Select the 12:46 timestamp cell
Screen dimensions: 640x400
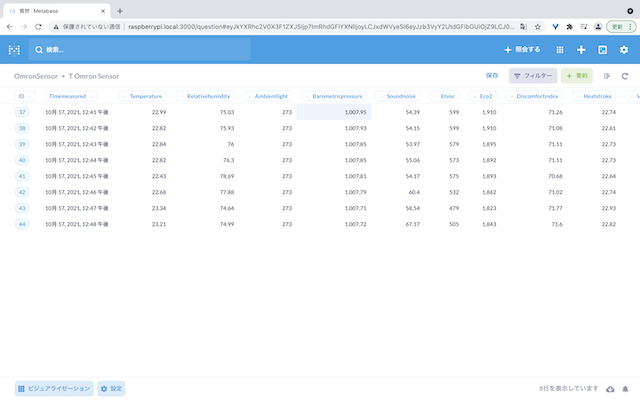(x=77, y=192)
